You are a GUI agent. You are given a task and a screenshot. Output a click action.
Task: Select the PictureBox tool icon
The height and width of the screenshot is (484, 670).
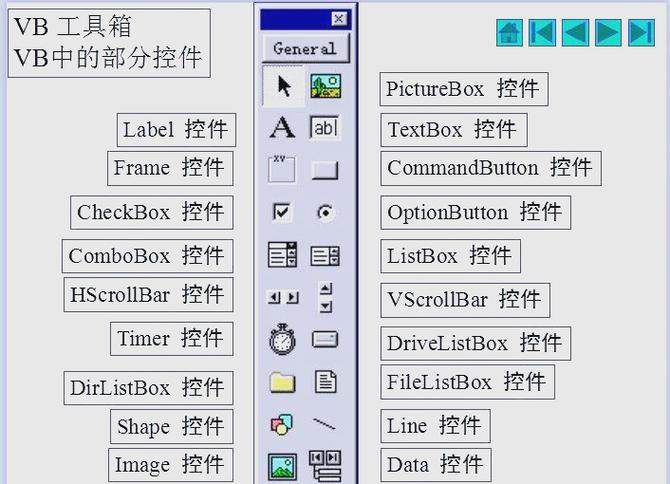click(326, 86)
